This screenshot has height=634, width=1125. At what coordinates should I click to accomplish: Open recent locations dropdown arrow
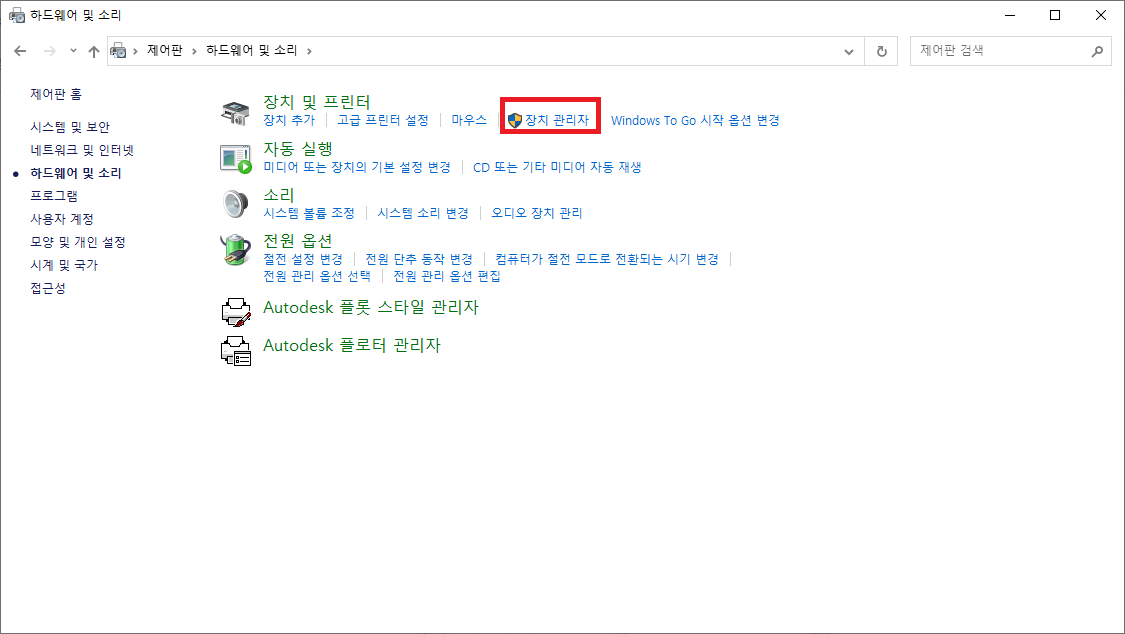coord(73,51)
